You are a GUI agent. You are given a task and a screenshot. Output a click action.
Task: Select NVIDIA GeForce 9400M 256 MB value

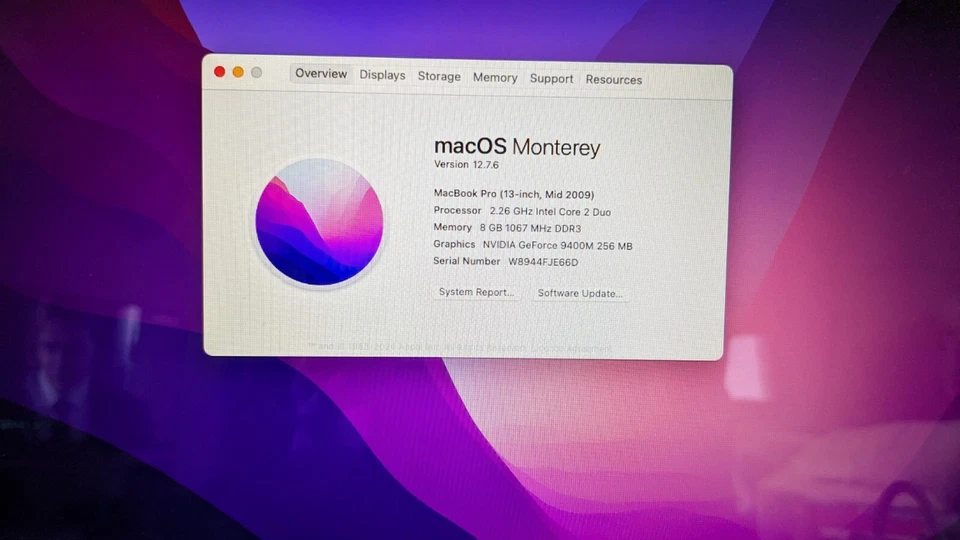pos(557,246)
